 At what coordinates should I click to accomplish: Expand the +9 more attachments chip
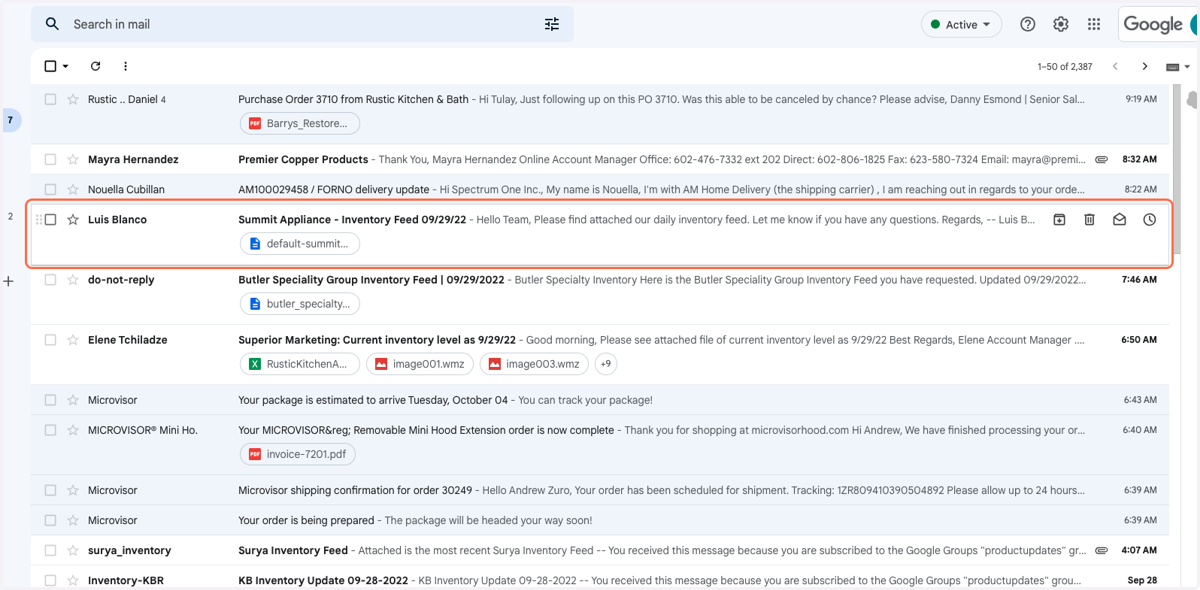[x=606, y=364]
